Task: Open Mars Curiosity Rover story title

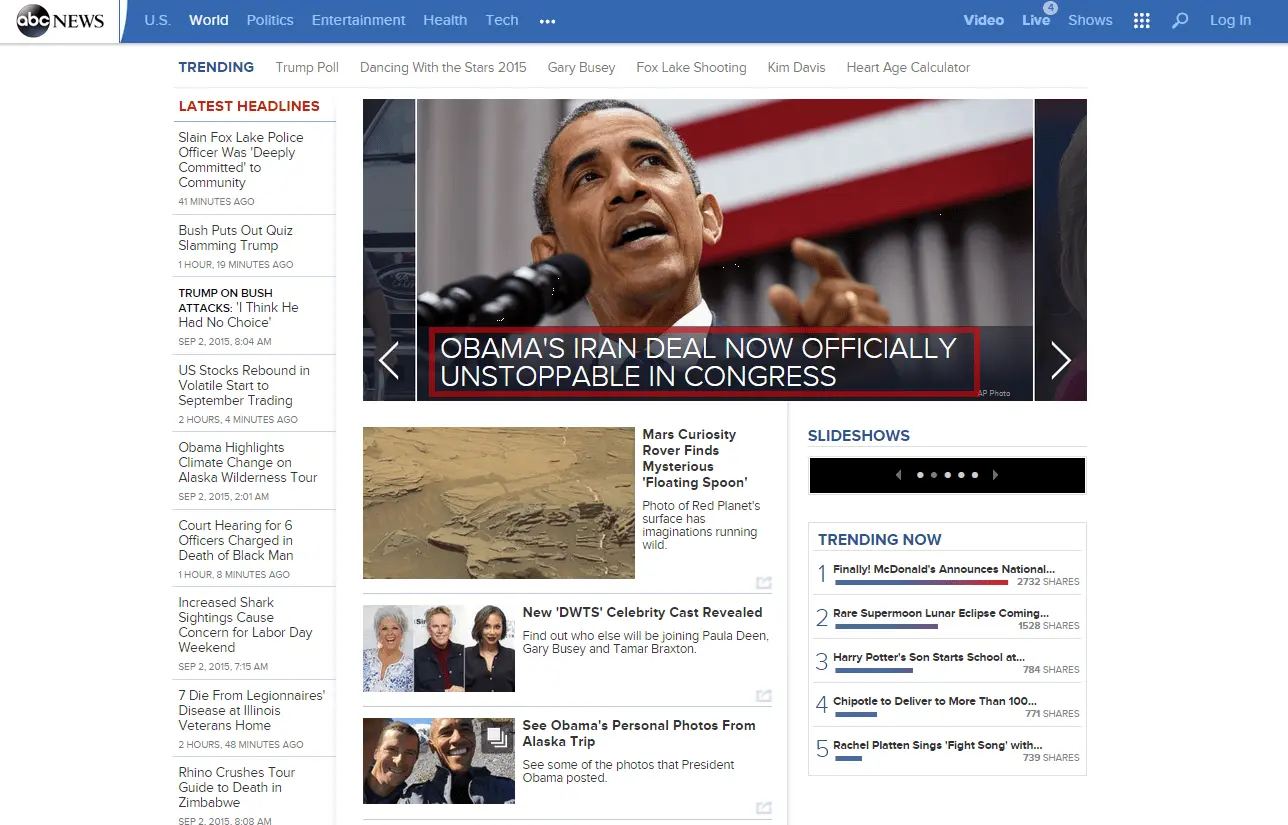Action: (x=695, y=459)
